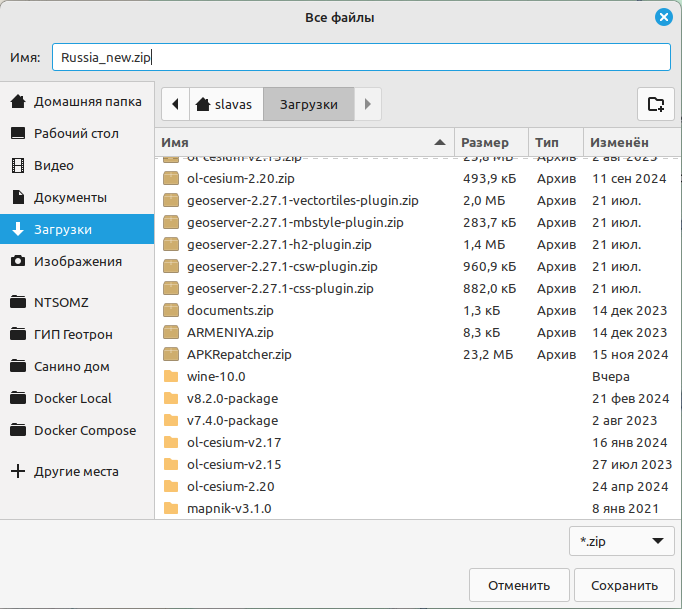Sort files by the Изменён column
682x609 pixels.
click(620, 143)
